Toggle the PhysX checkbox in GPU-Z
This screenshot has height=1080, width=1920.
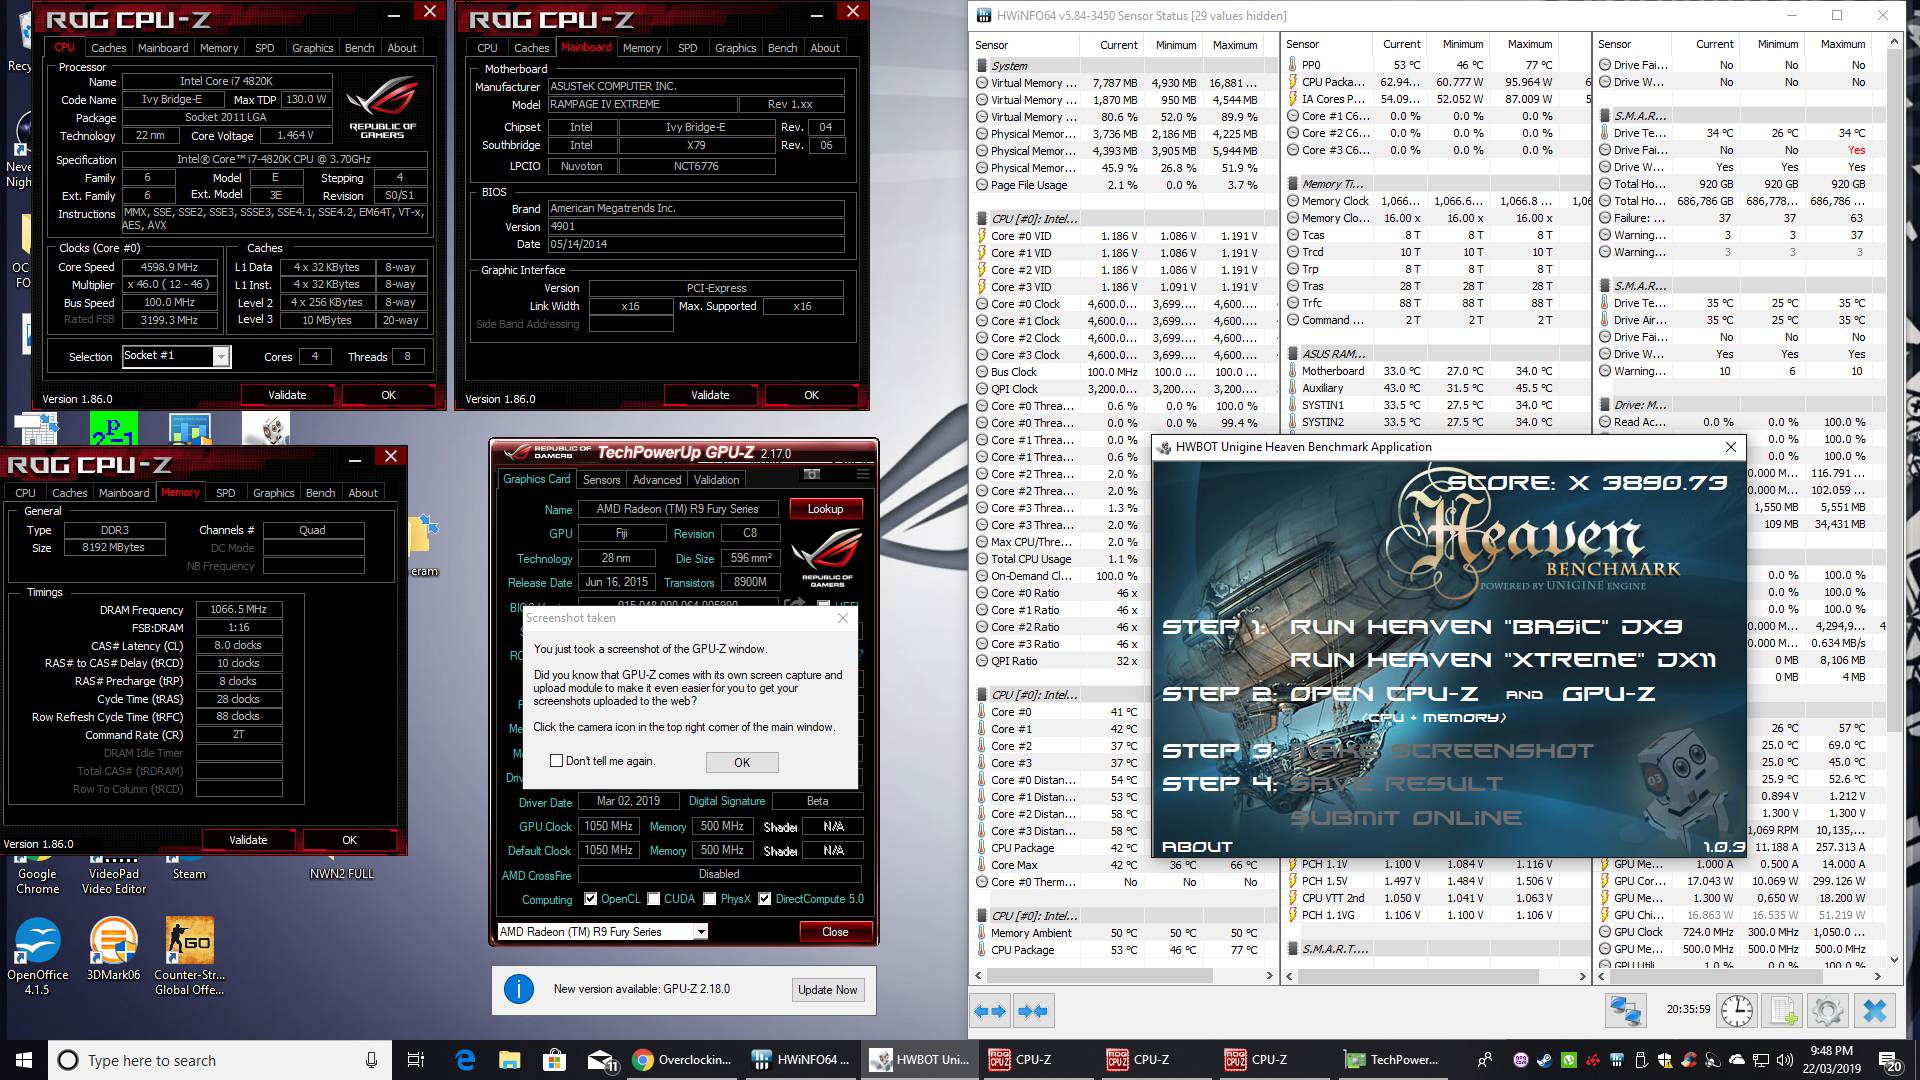pos(710,899)
